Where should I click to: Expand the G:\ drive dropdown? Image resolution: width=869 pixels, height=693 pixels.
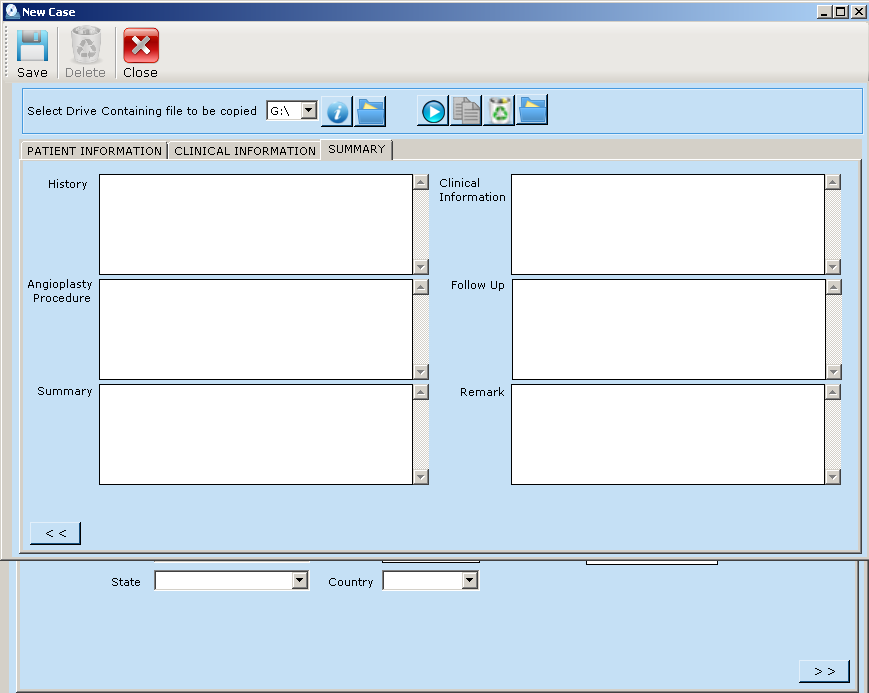click(308, 111)
